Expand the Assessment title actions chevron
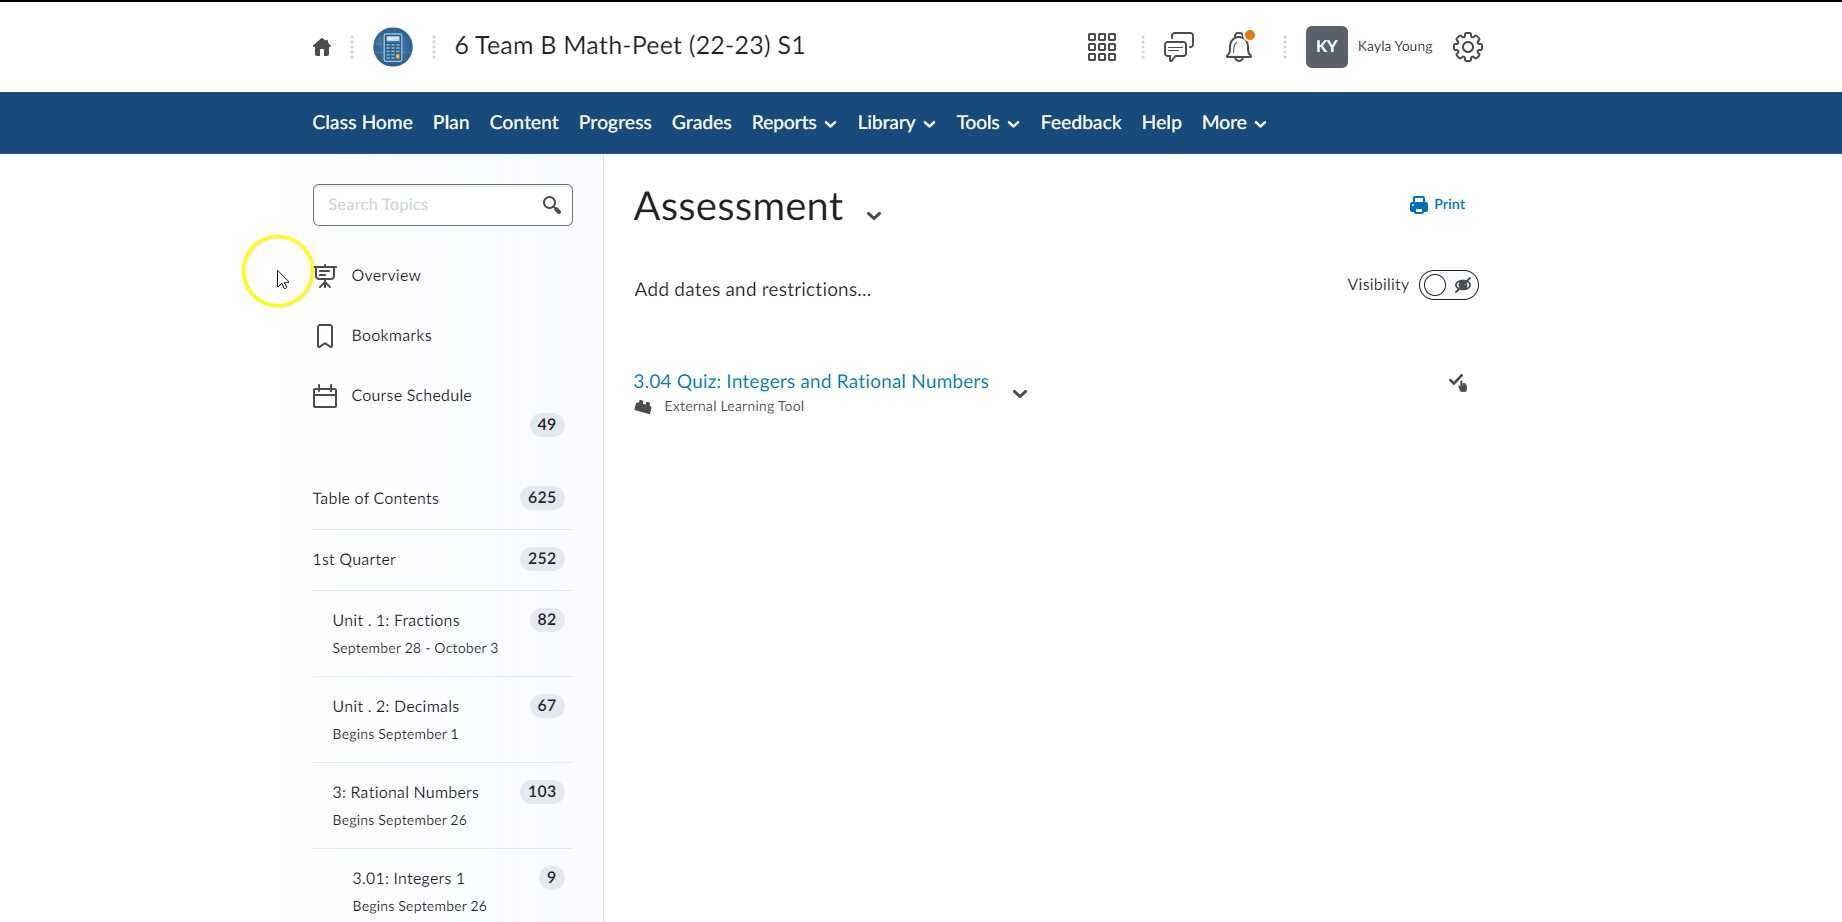 point(873,214)
